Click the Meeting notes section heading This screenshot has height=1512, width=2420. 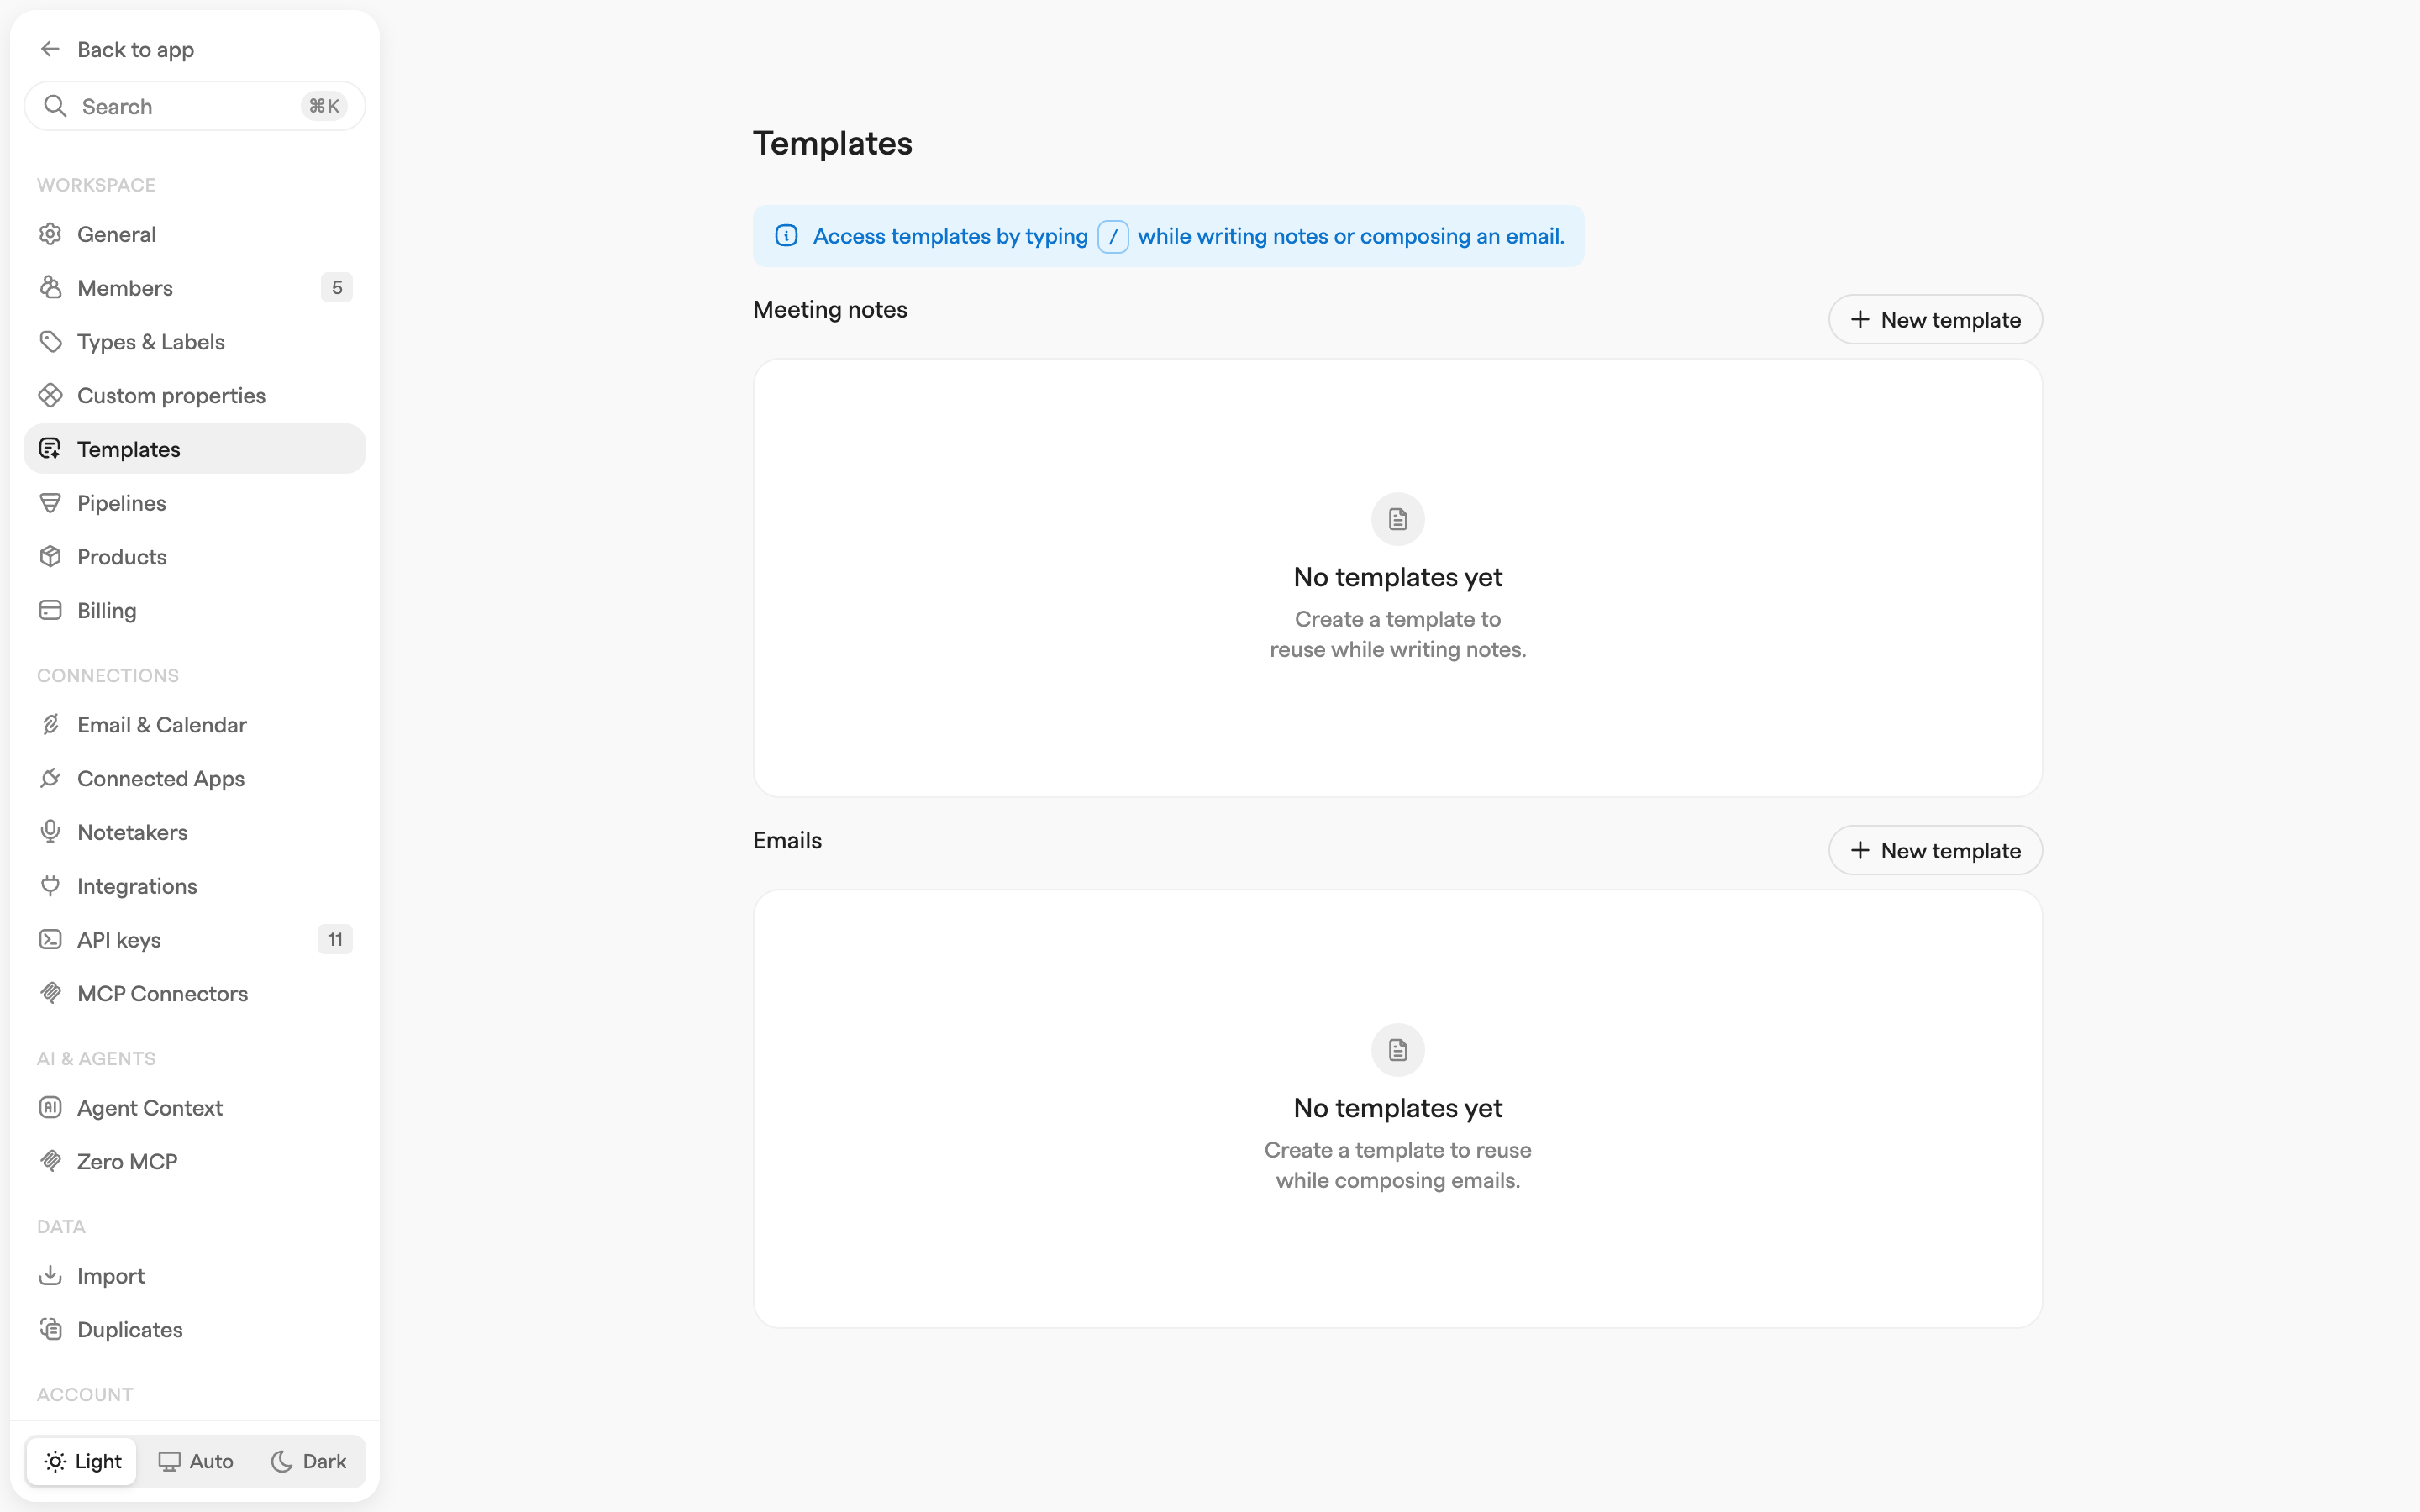tap(830, 310)
